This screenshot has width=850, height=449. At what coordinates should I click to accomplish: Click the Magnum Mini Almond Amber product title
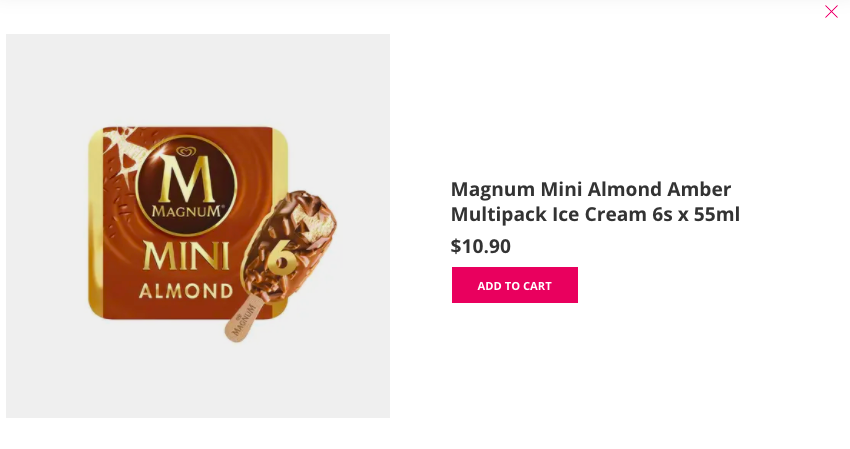coord(595,201)
